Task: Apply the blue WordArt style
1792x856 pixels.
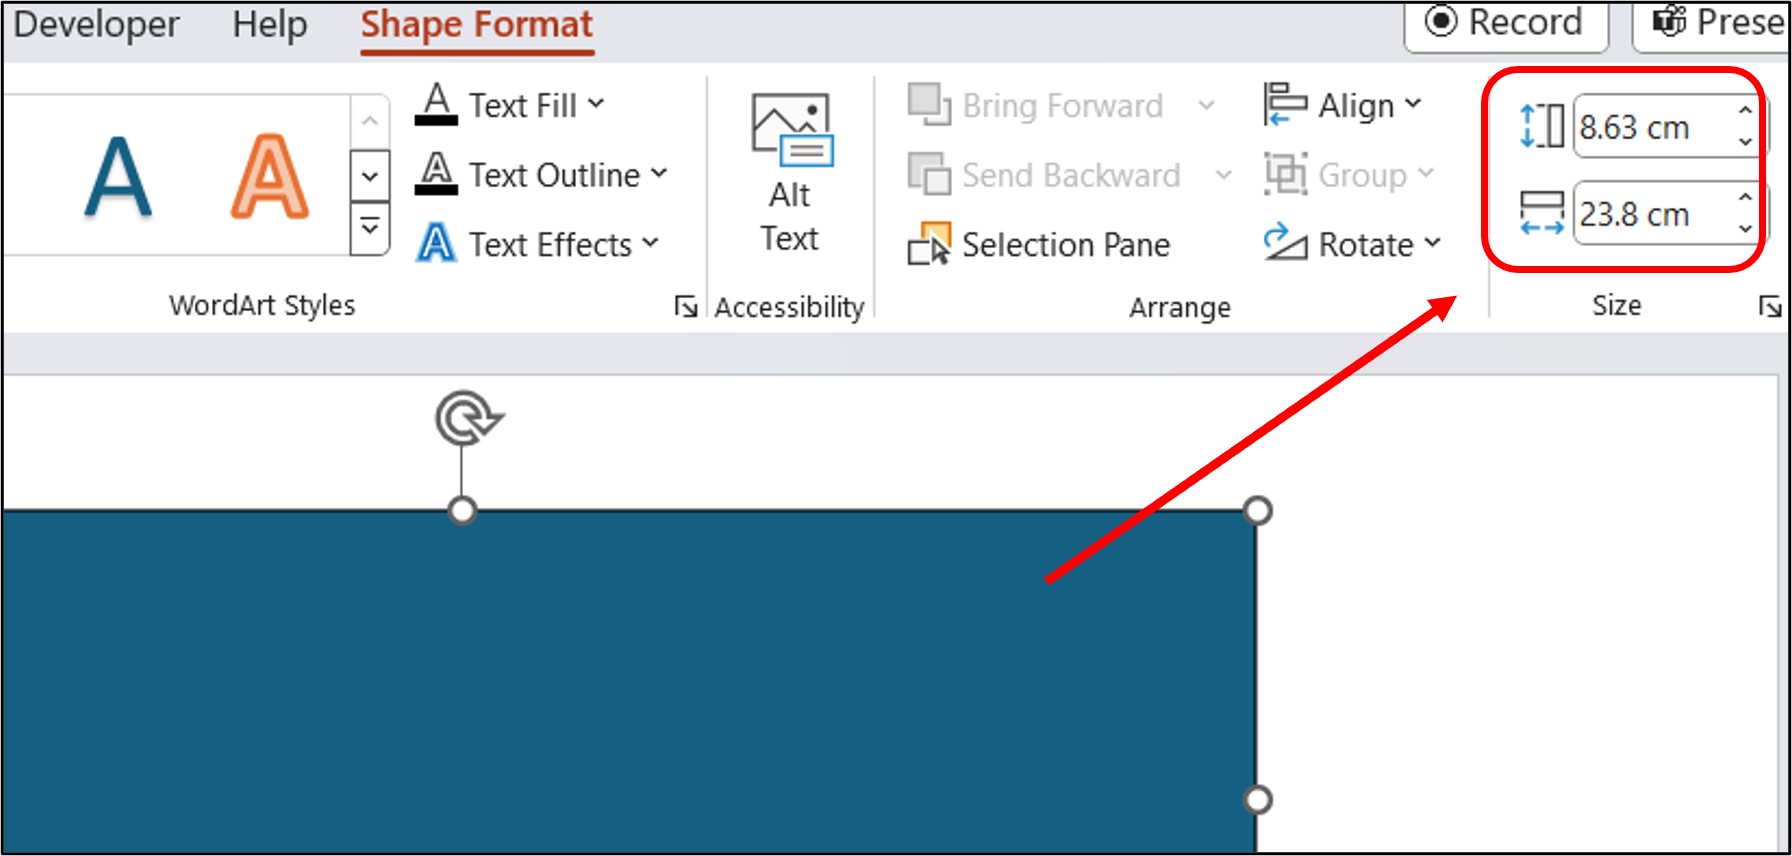Action: click(118, 177)
